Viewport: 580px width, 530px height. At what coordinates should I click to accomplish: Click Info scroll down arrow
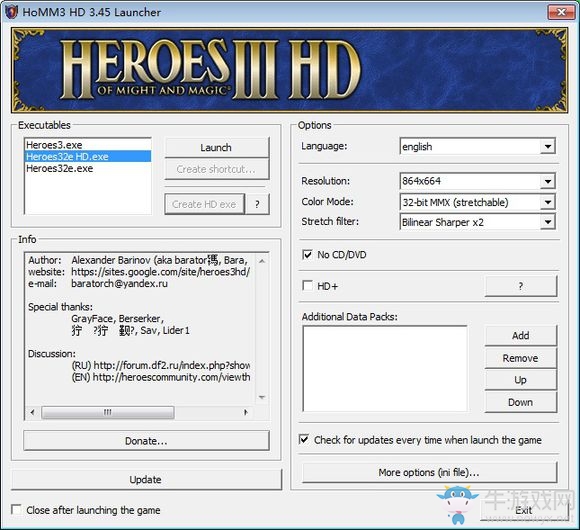[262, 397]
